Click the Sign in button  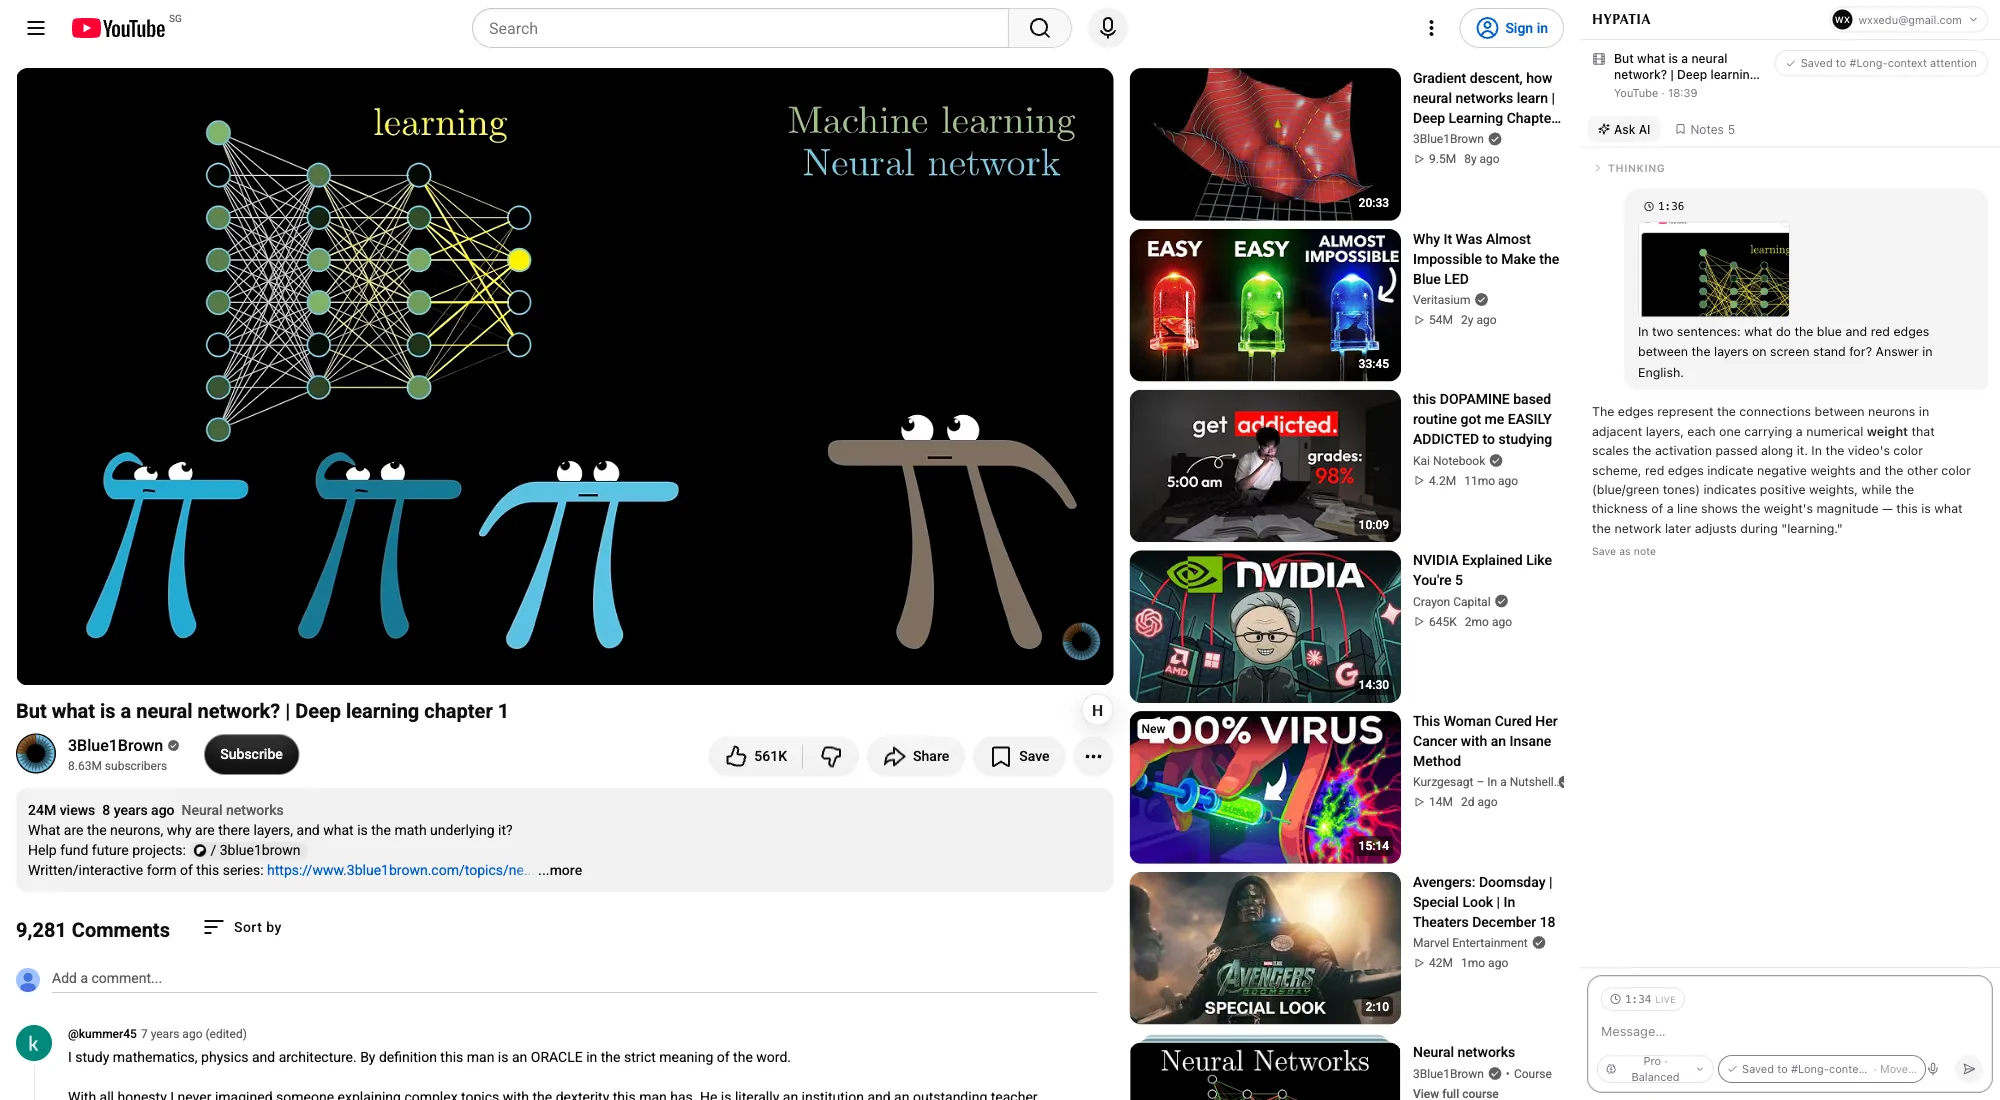[x=1512, y=28]
